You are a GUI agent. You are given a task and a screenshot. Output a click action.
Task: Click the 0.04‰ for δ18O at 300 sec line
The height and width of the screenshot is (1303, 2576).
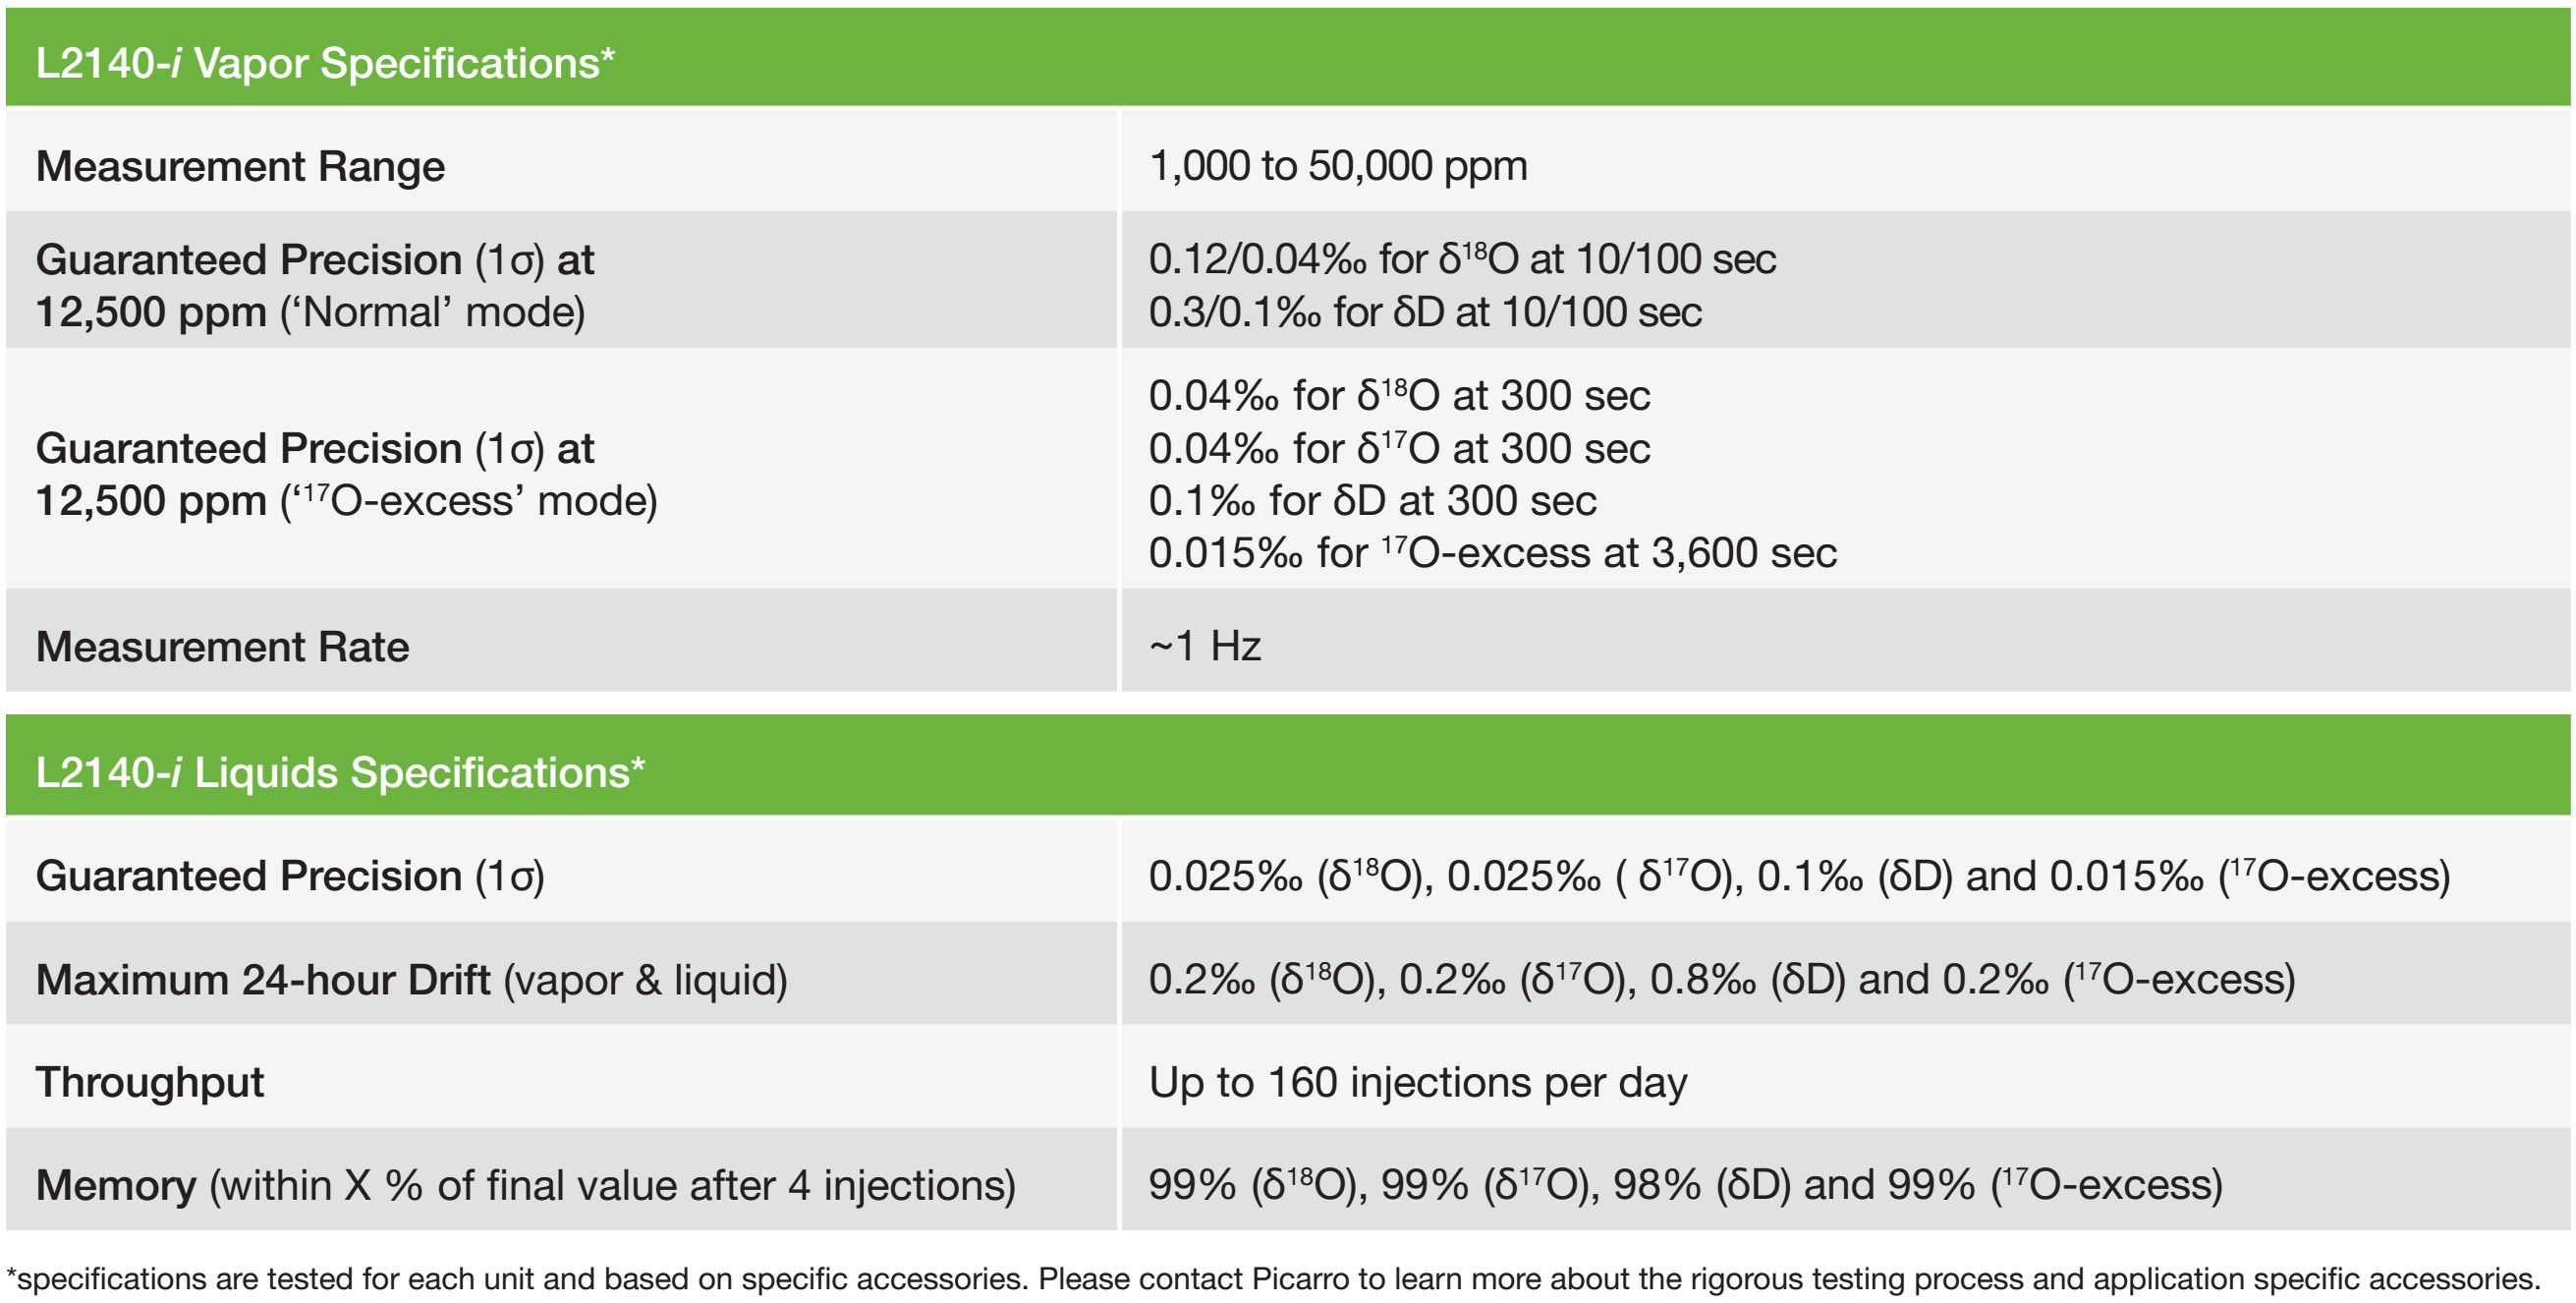click(x=1399, y=396)
